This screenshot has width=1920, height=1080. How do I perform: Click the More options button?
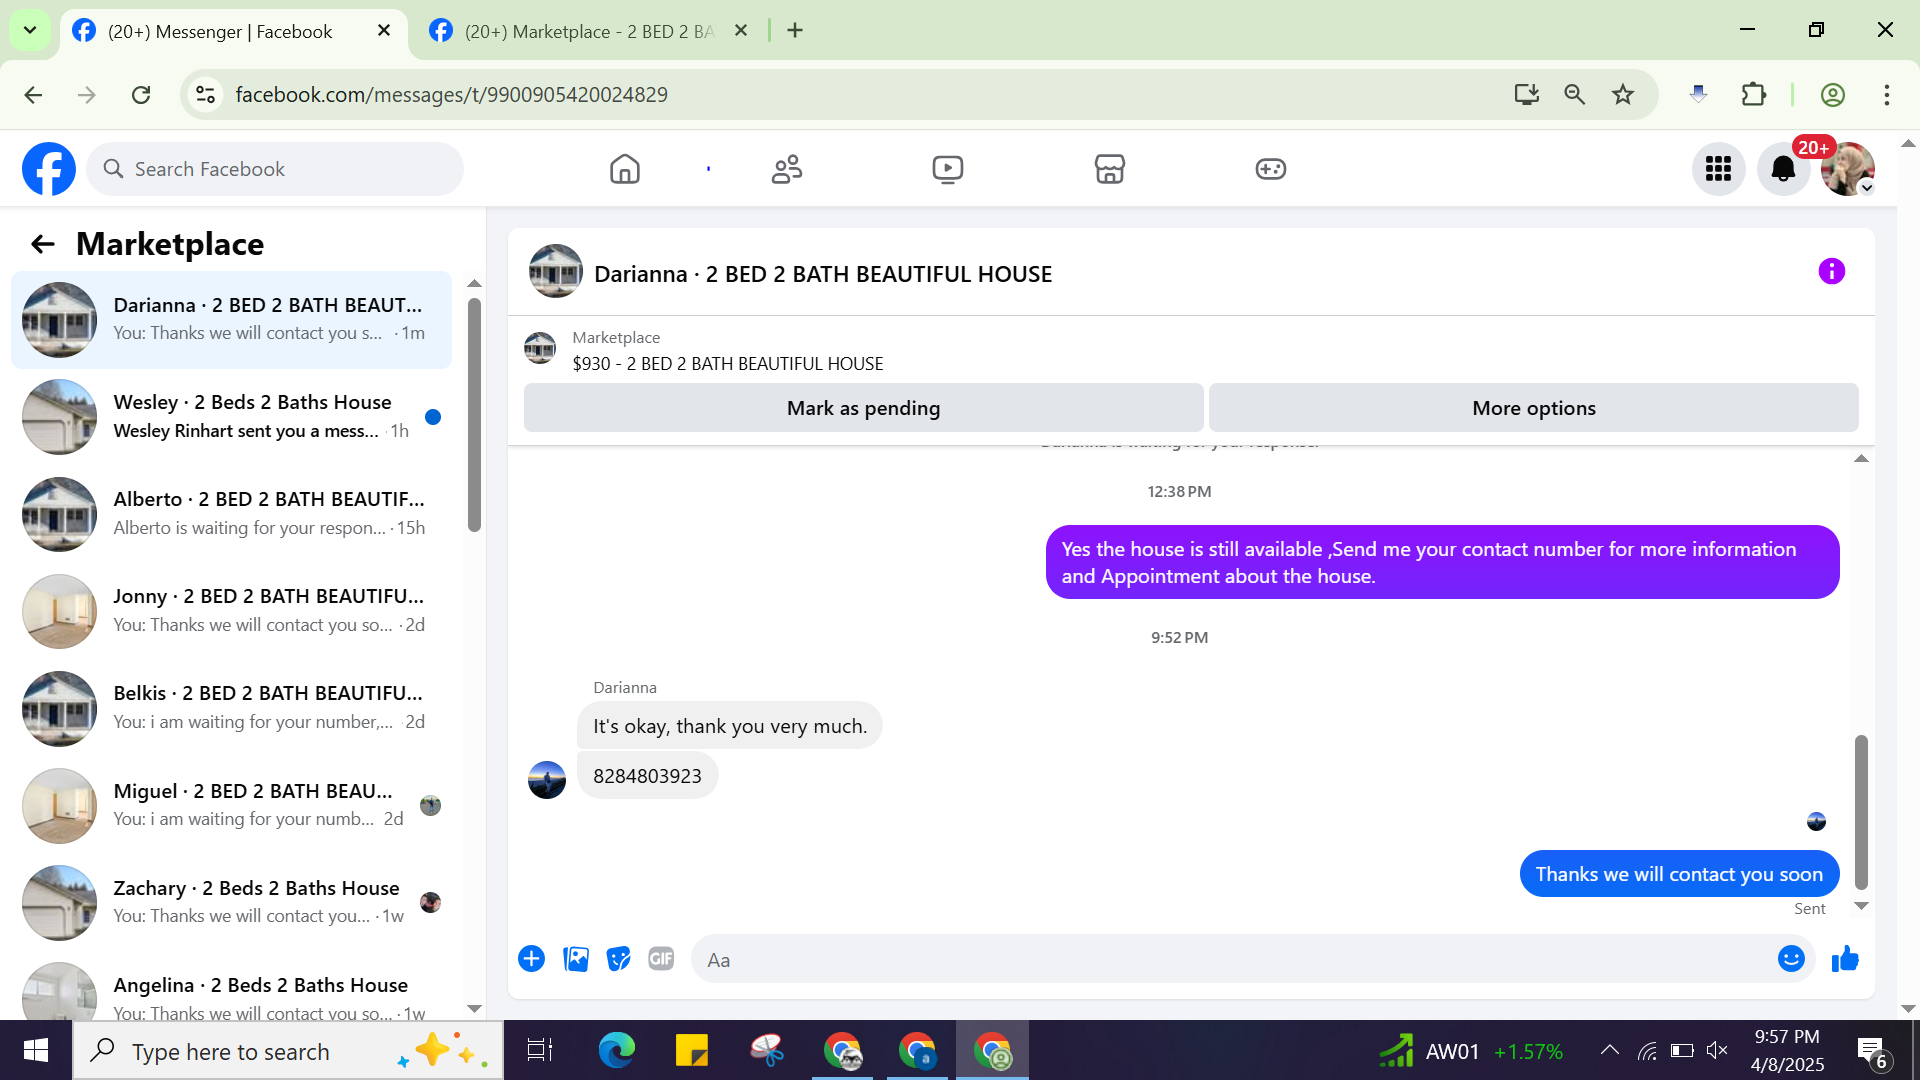tap(1533, 408)
